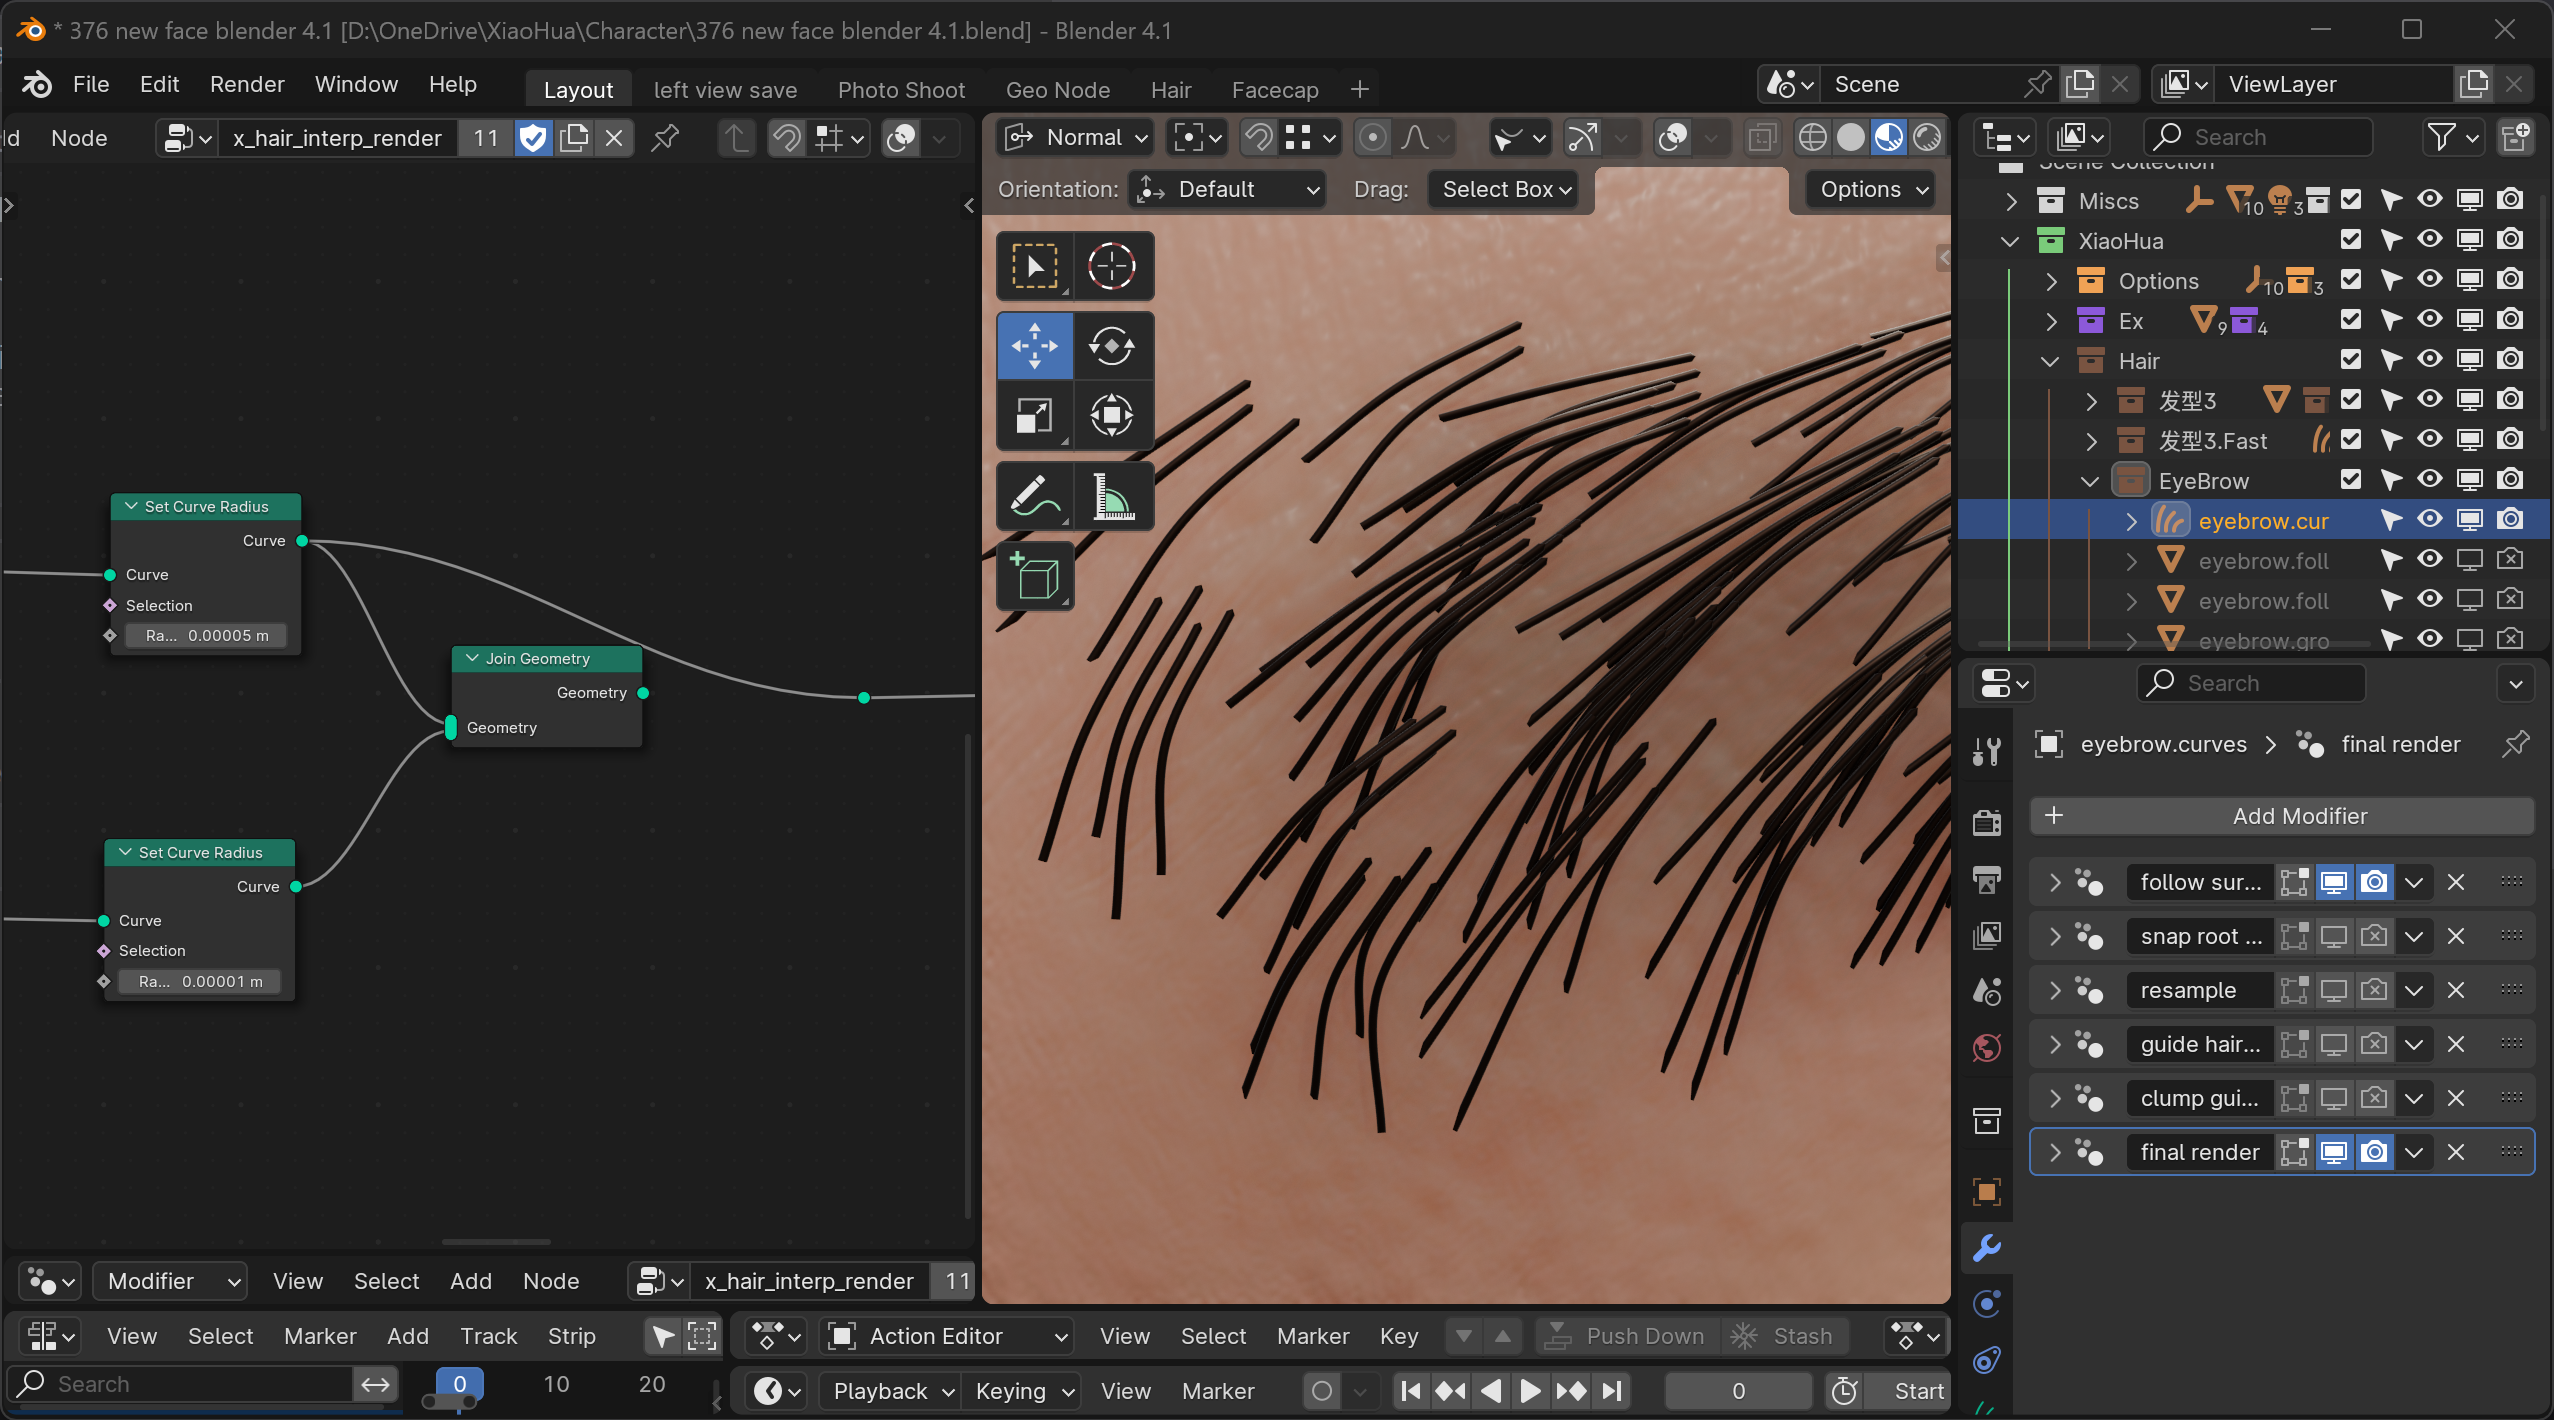This screenshot has width=2554, height=1420.
Task: Collapse the EyeBrow collection in outliner
Action: [x=2089, y=481]
